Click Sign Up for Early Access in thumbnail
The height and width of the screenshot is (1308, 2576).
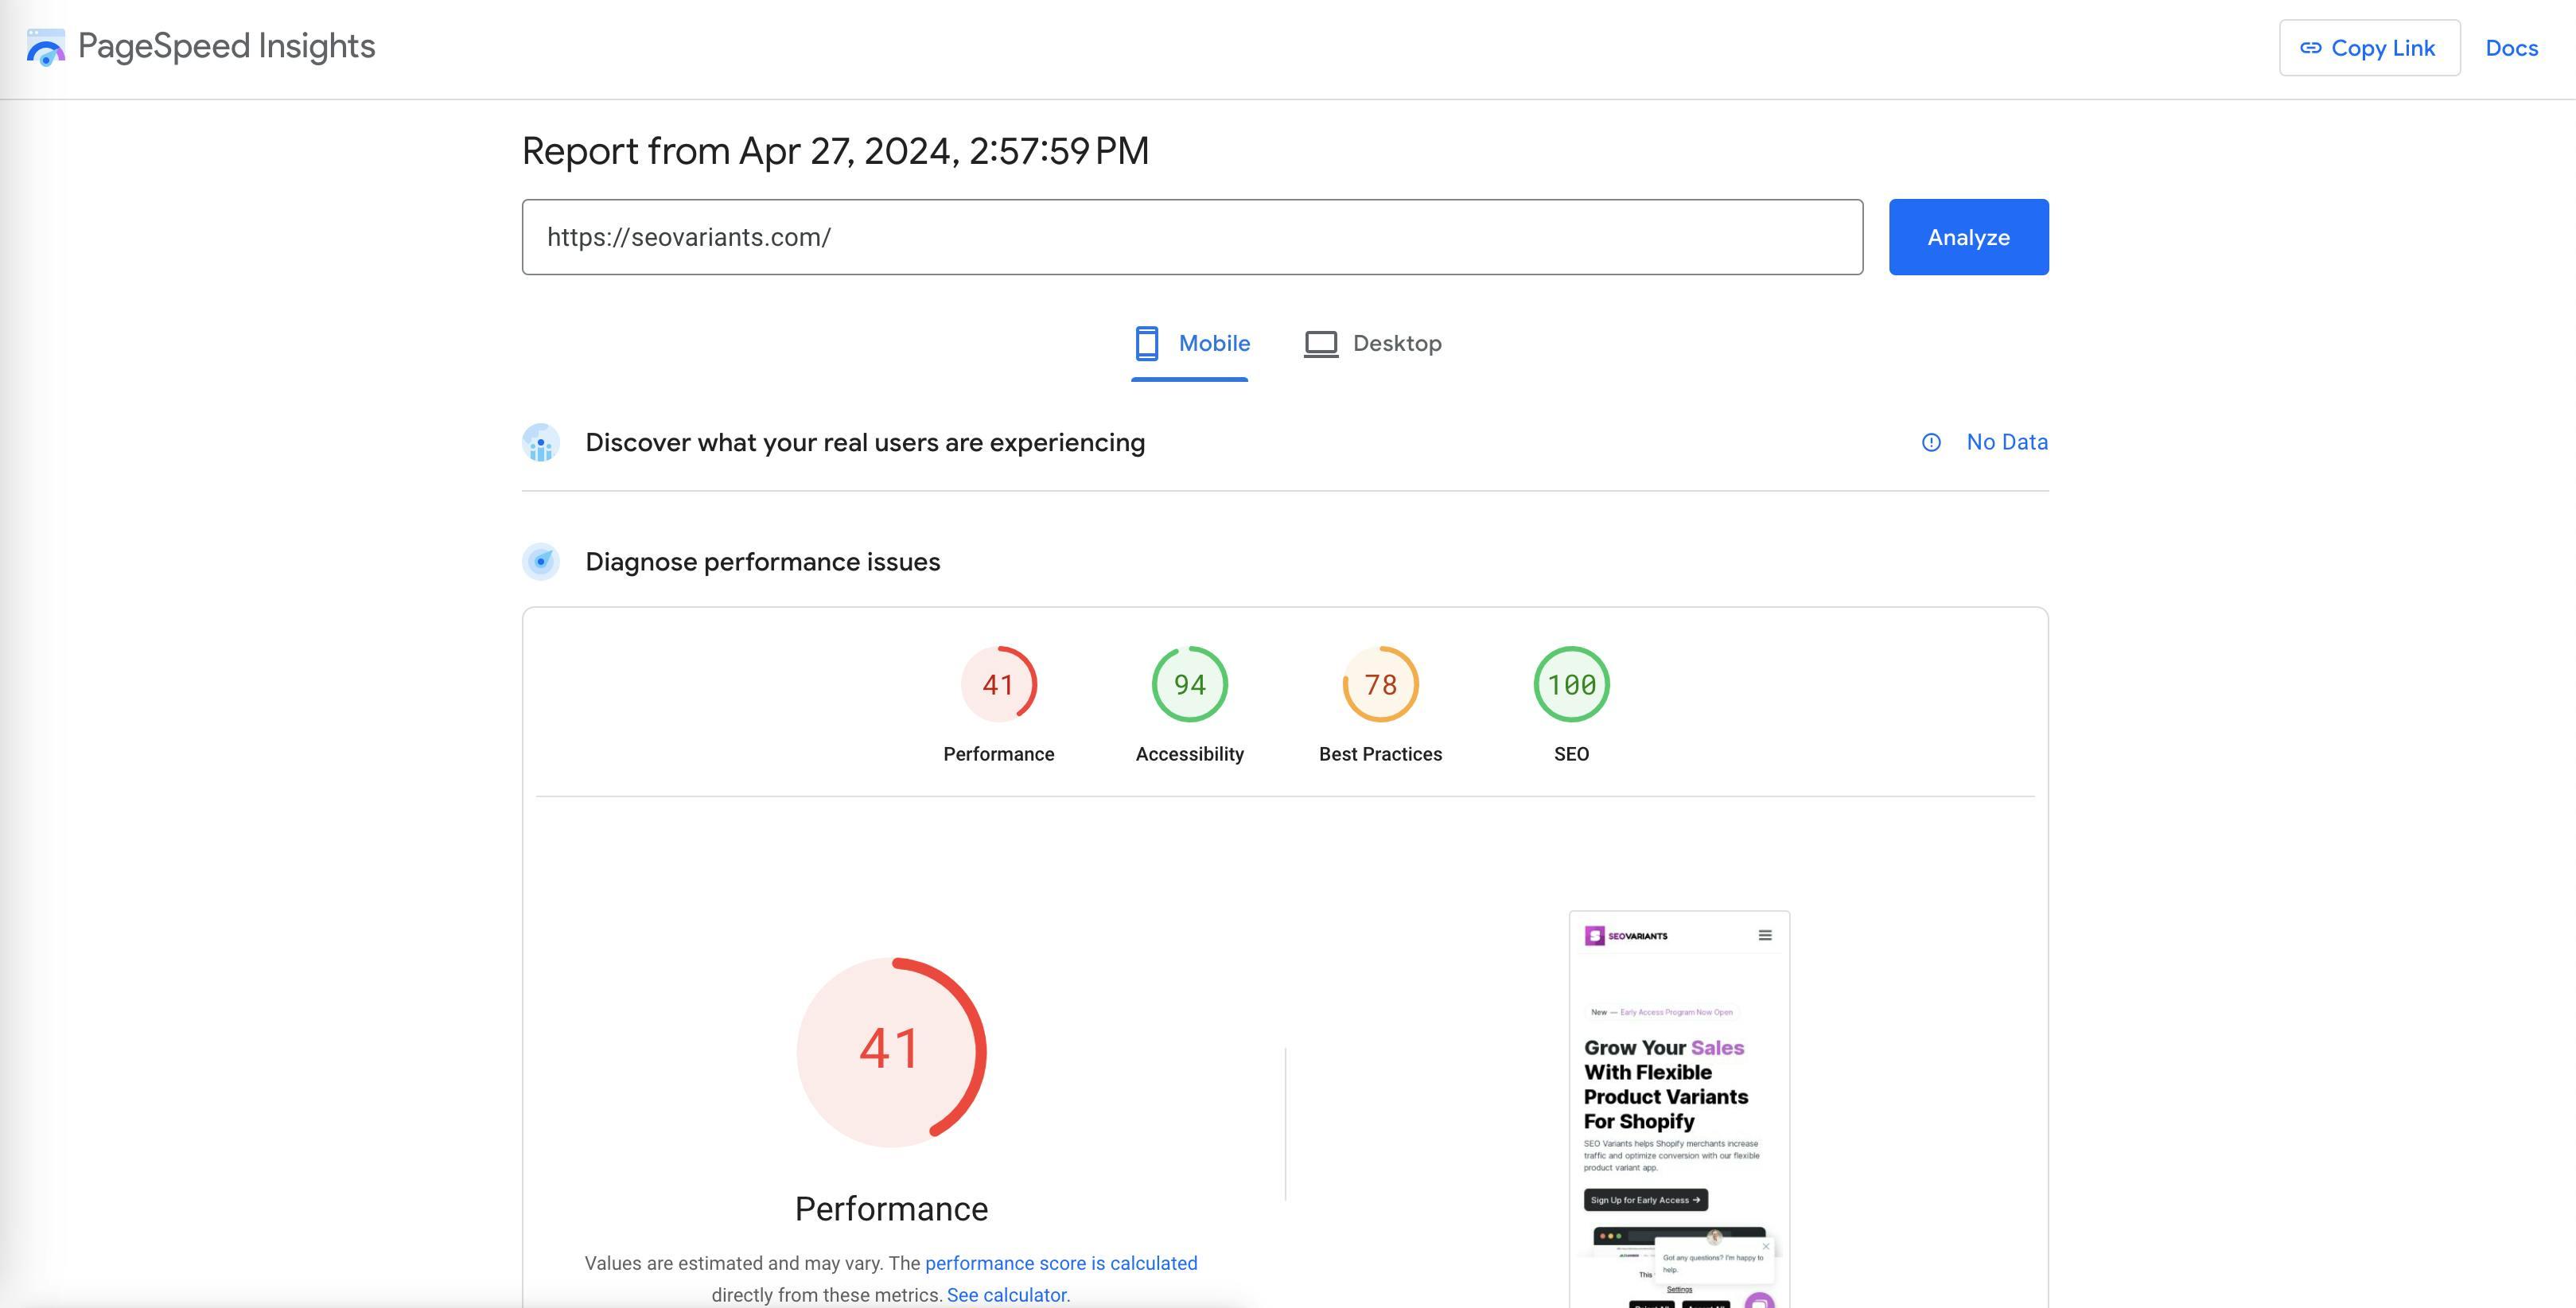click(x=1645, y=1199)
